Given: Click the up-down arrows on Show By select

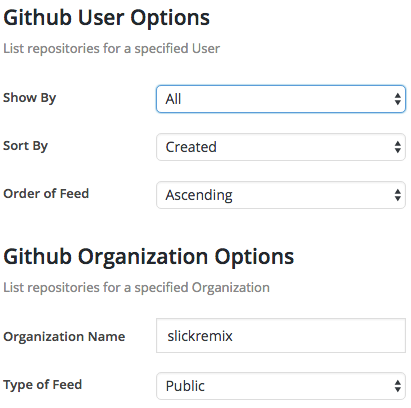Looking at the screenshot, I should coord(397,99).
